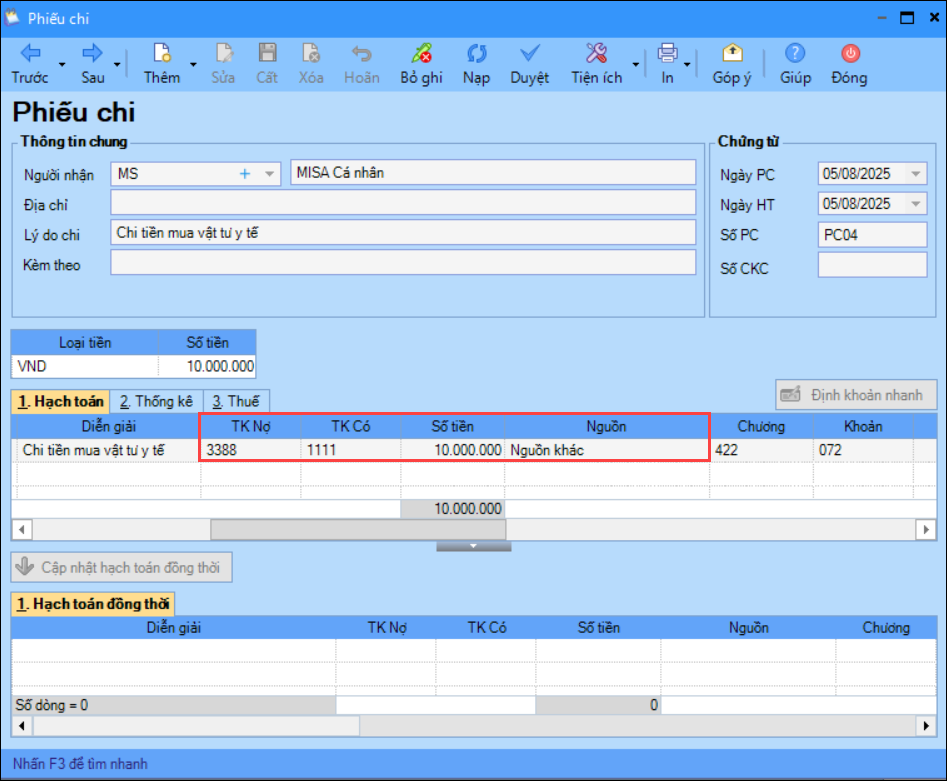Click the Số CKC field

(x=872, y=265)
